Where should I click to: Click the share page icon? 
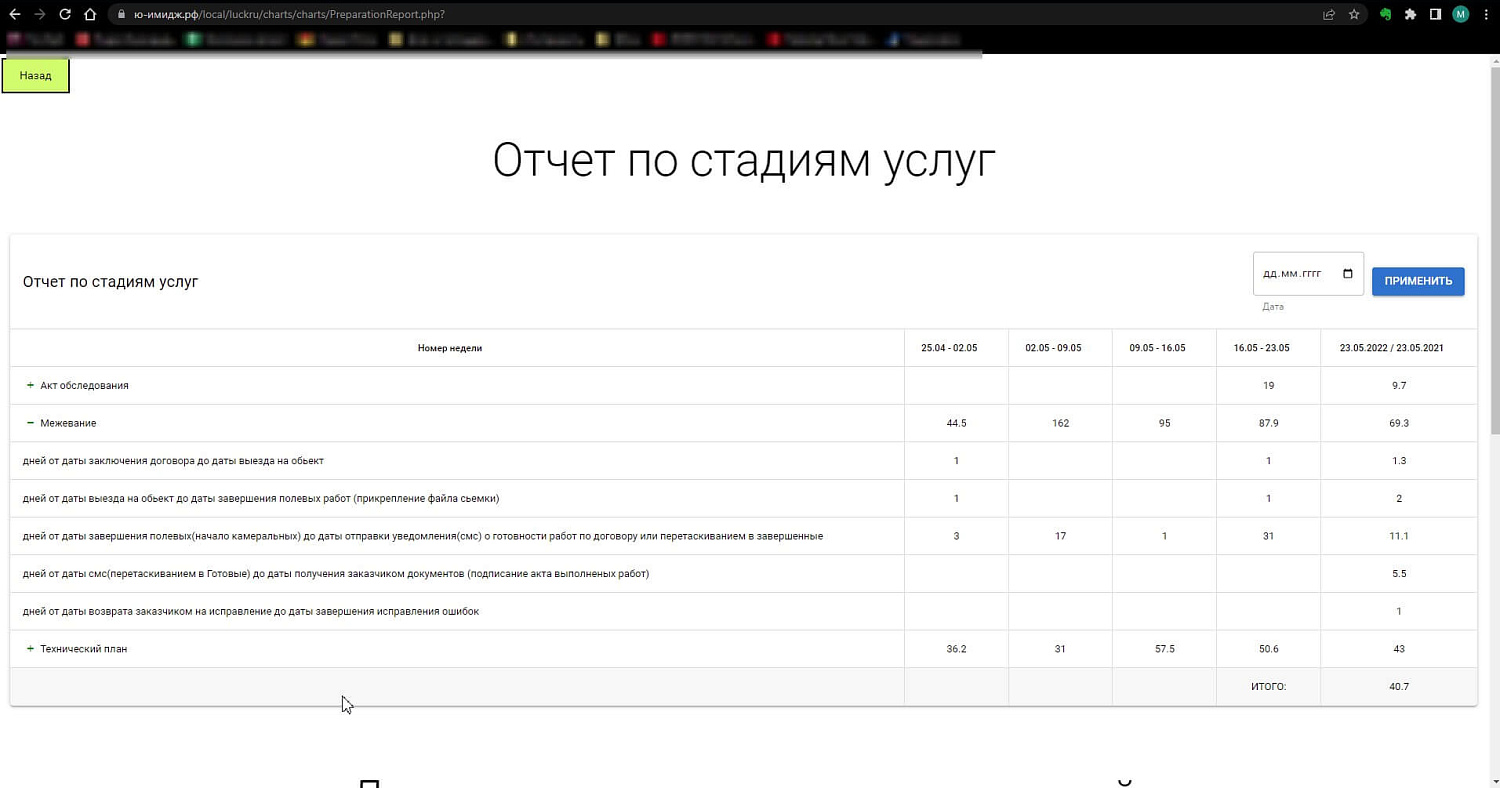(x=1328, y=14)
